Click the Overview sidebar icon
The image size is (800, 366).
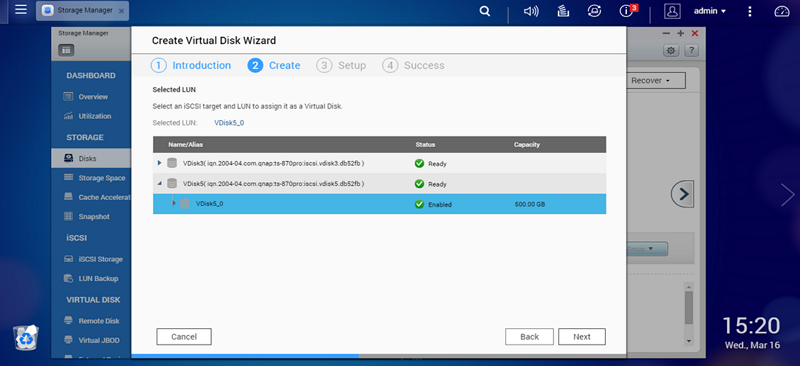pos(68,96)
